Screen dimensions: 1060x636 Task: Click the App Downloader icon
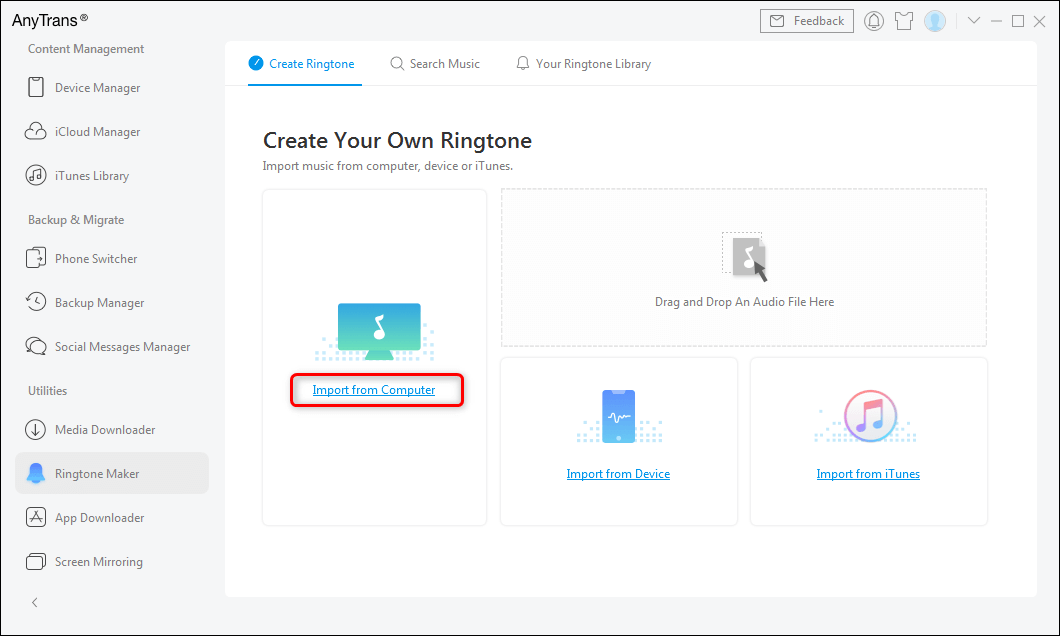(x=36, y=517)
